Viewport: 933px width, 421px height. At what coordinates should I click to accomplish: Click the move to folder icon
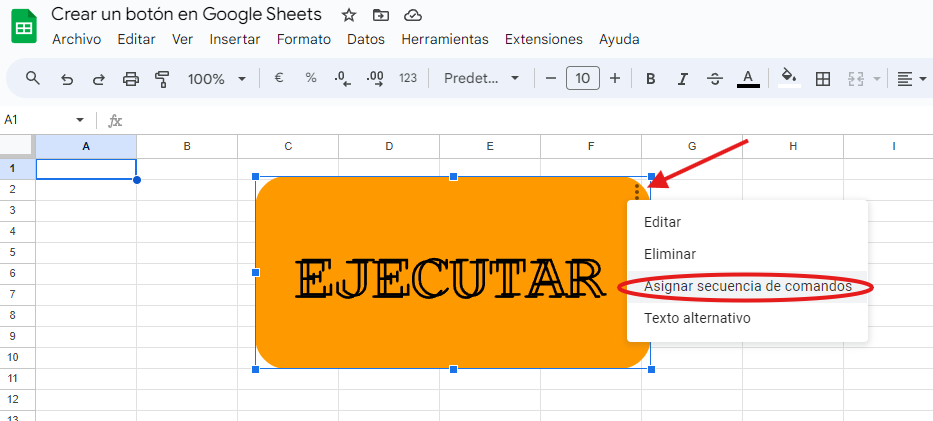click(380, 15)
